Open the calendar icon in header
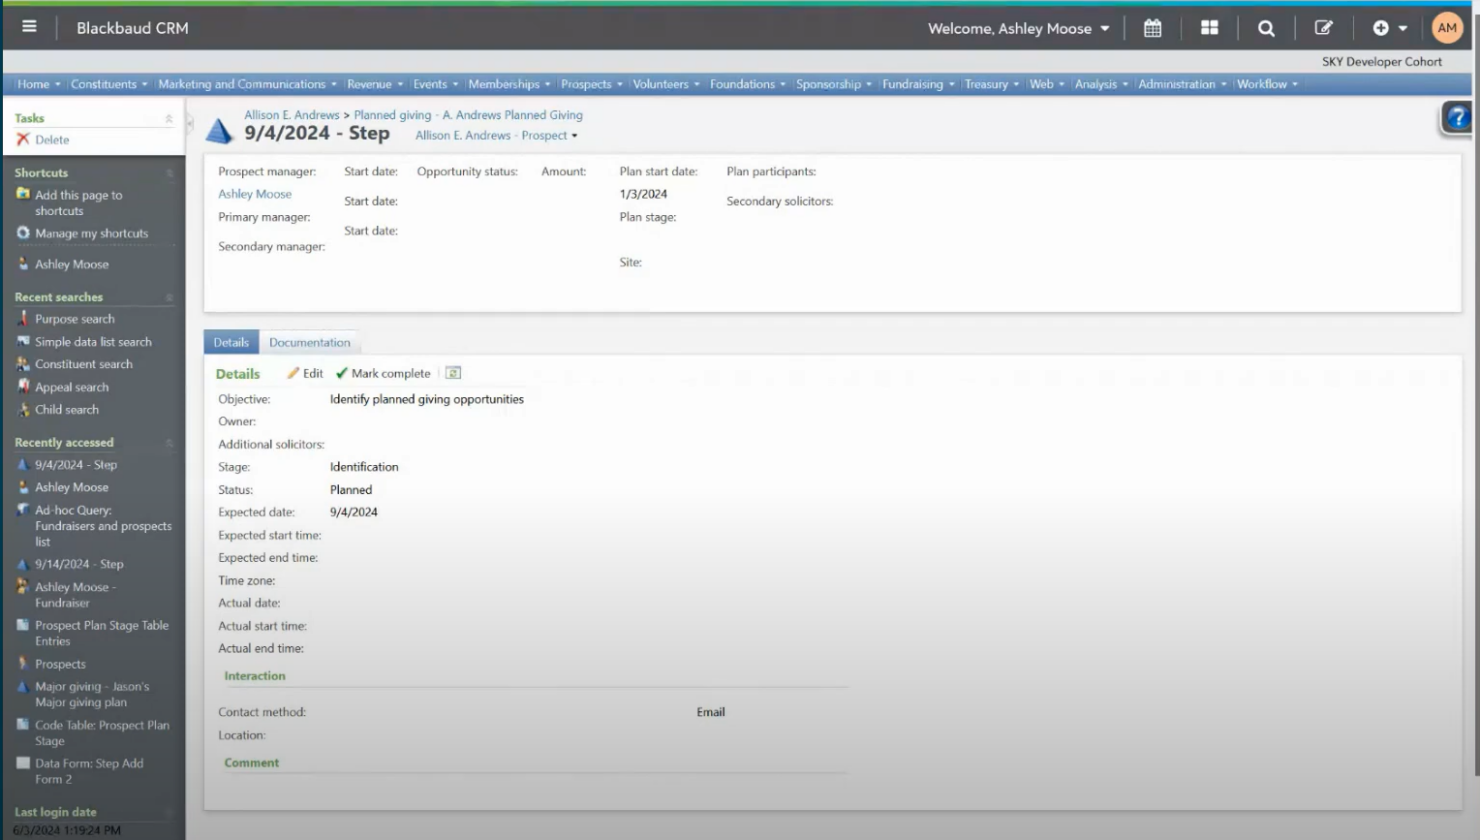 pos(1152,28)
